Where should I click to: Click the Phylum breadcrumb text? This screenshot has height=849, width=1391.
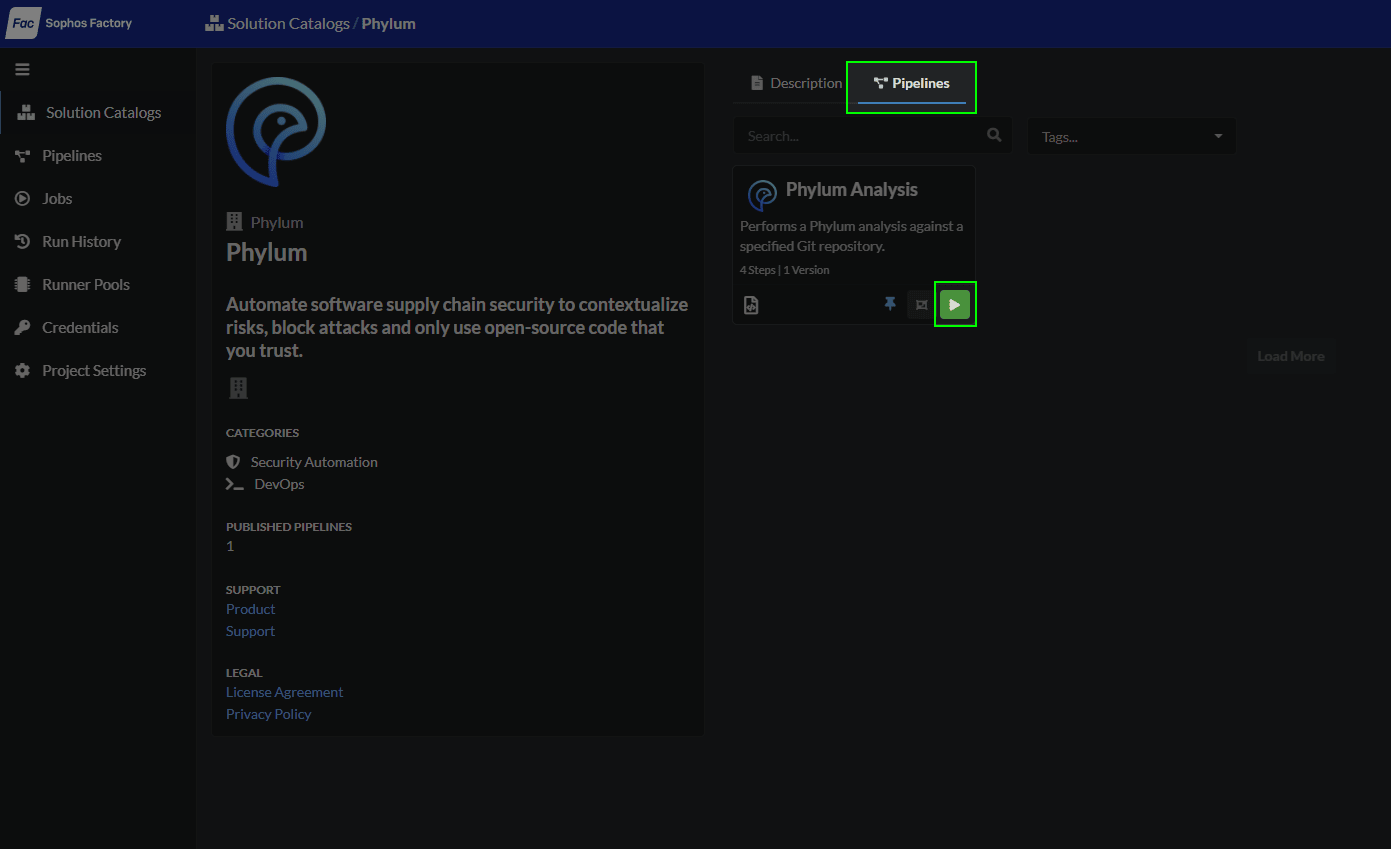[x=389, y=23]
